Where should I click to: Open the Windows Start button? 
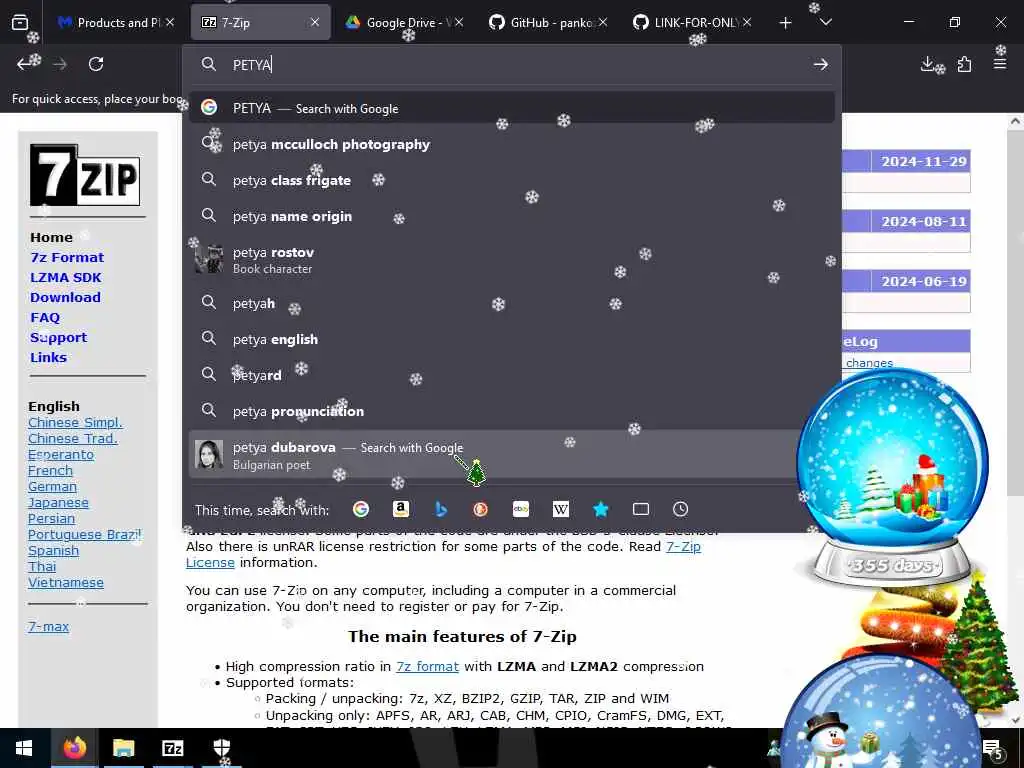pos(24,748)
